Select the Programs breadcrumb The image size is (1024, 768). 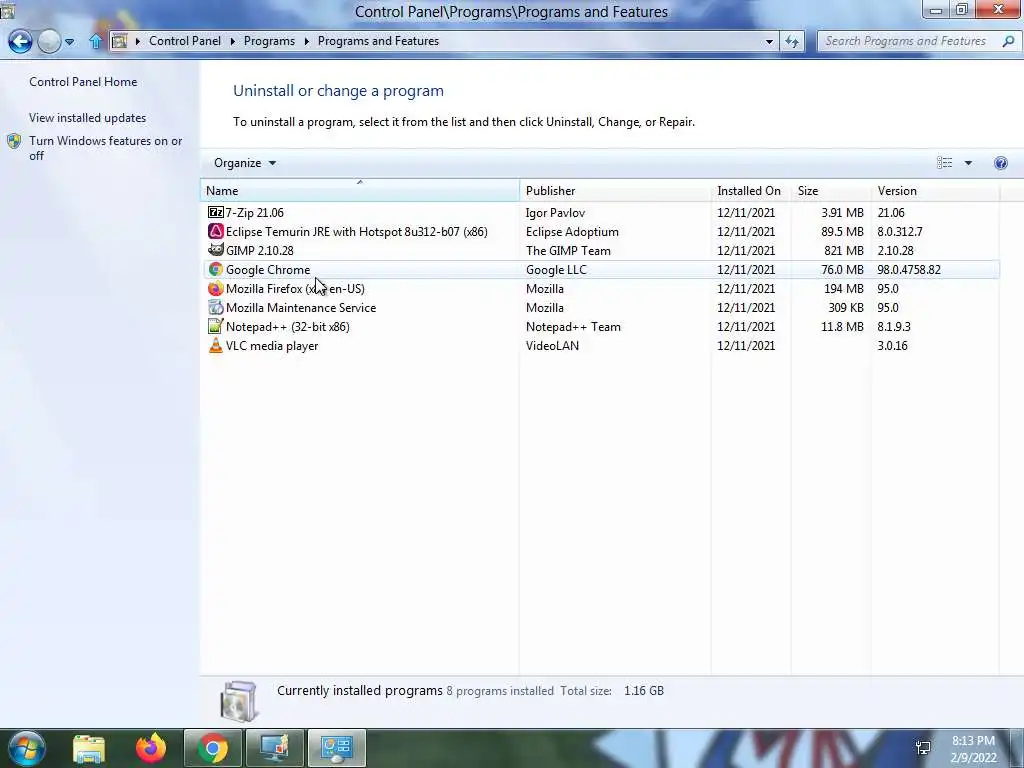coord(269,41)
